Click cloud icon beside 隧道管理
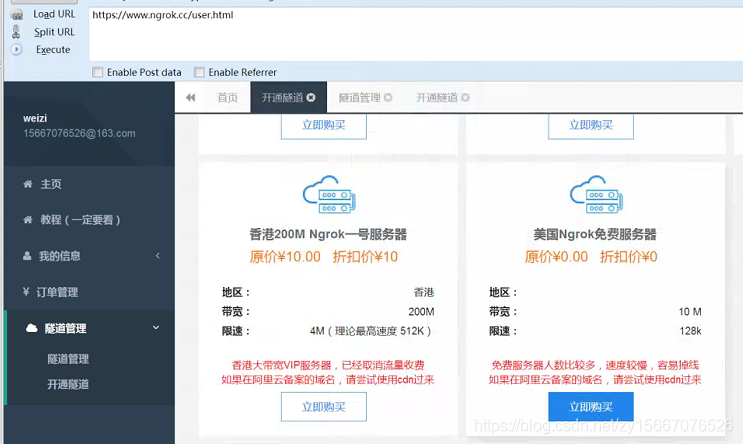 tap(31, 328)
